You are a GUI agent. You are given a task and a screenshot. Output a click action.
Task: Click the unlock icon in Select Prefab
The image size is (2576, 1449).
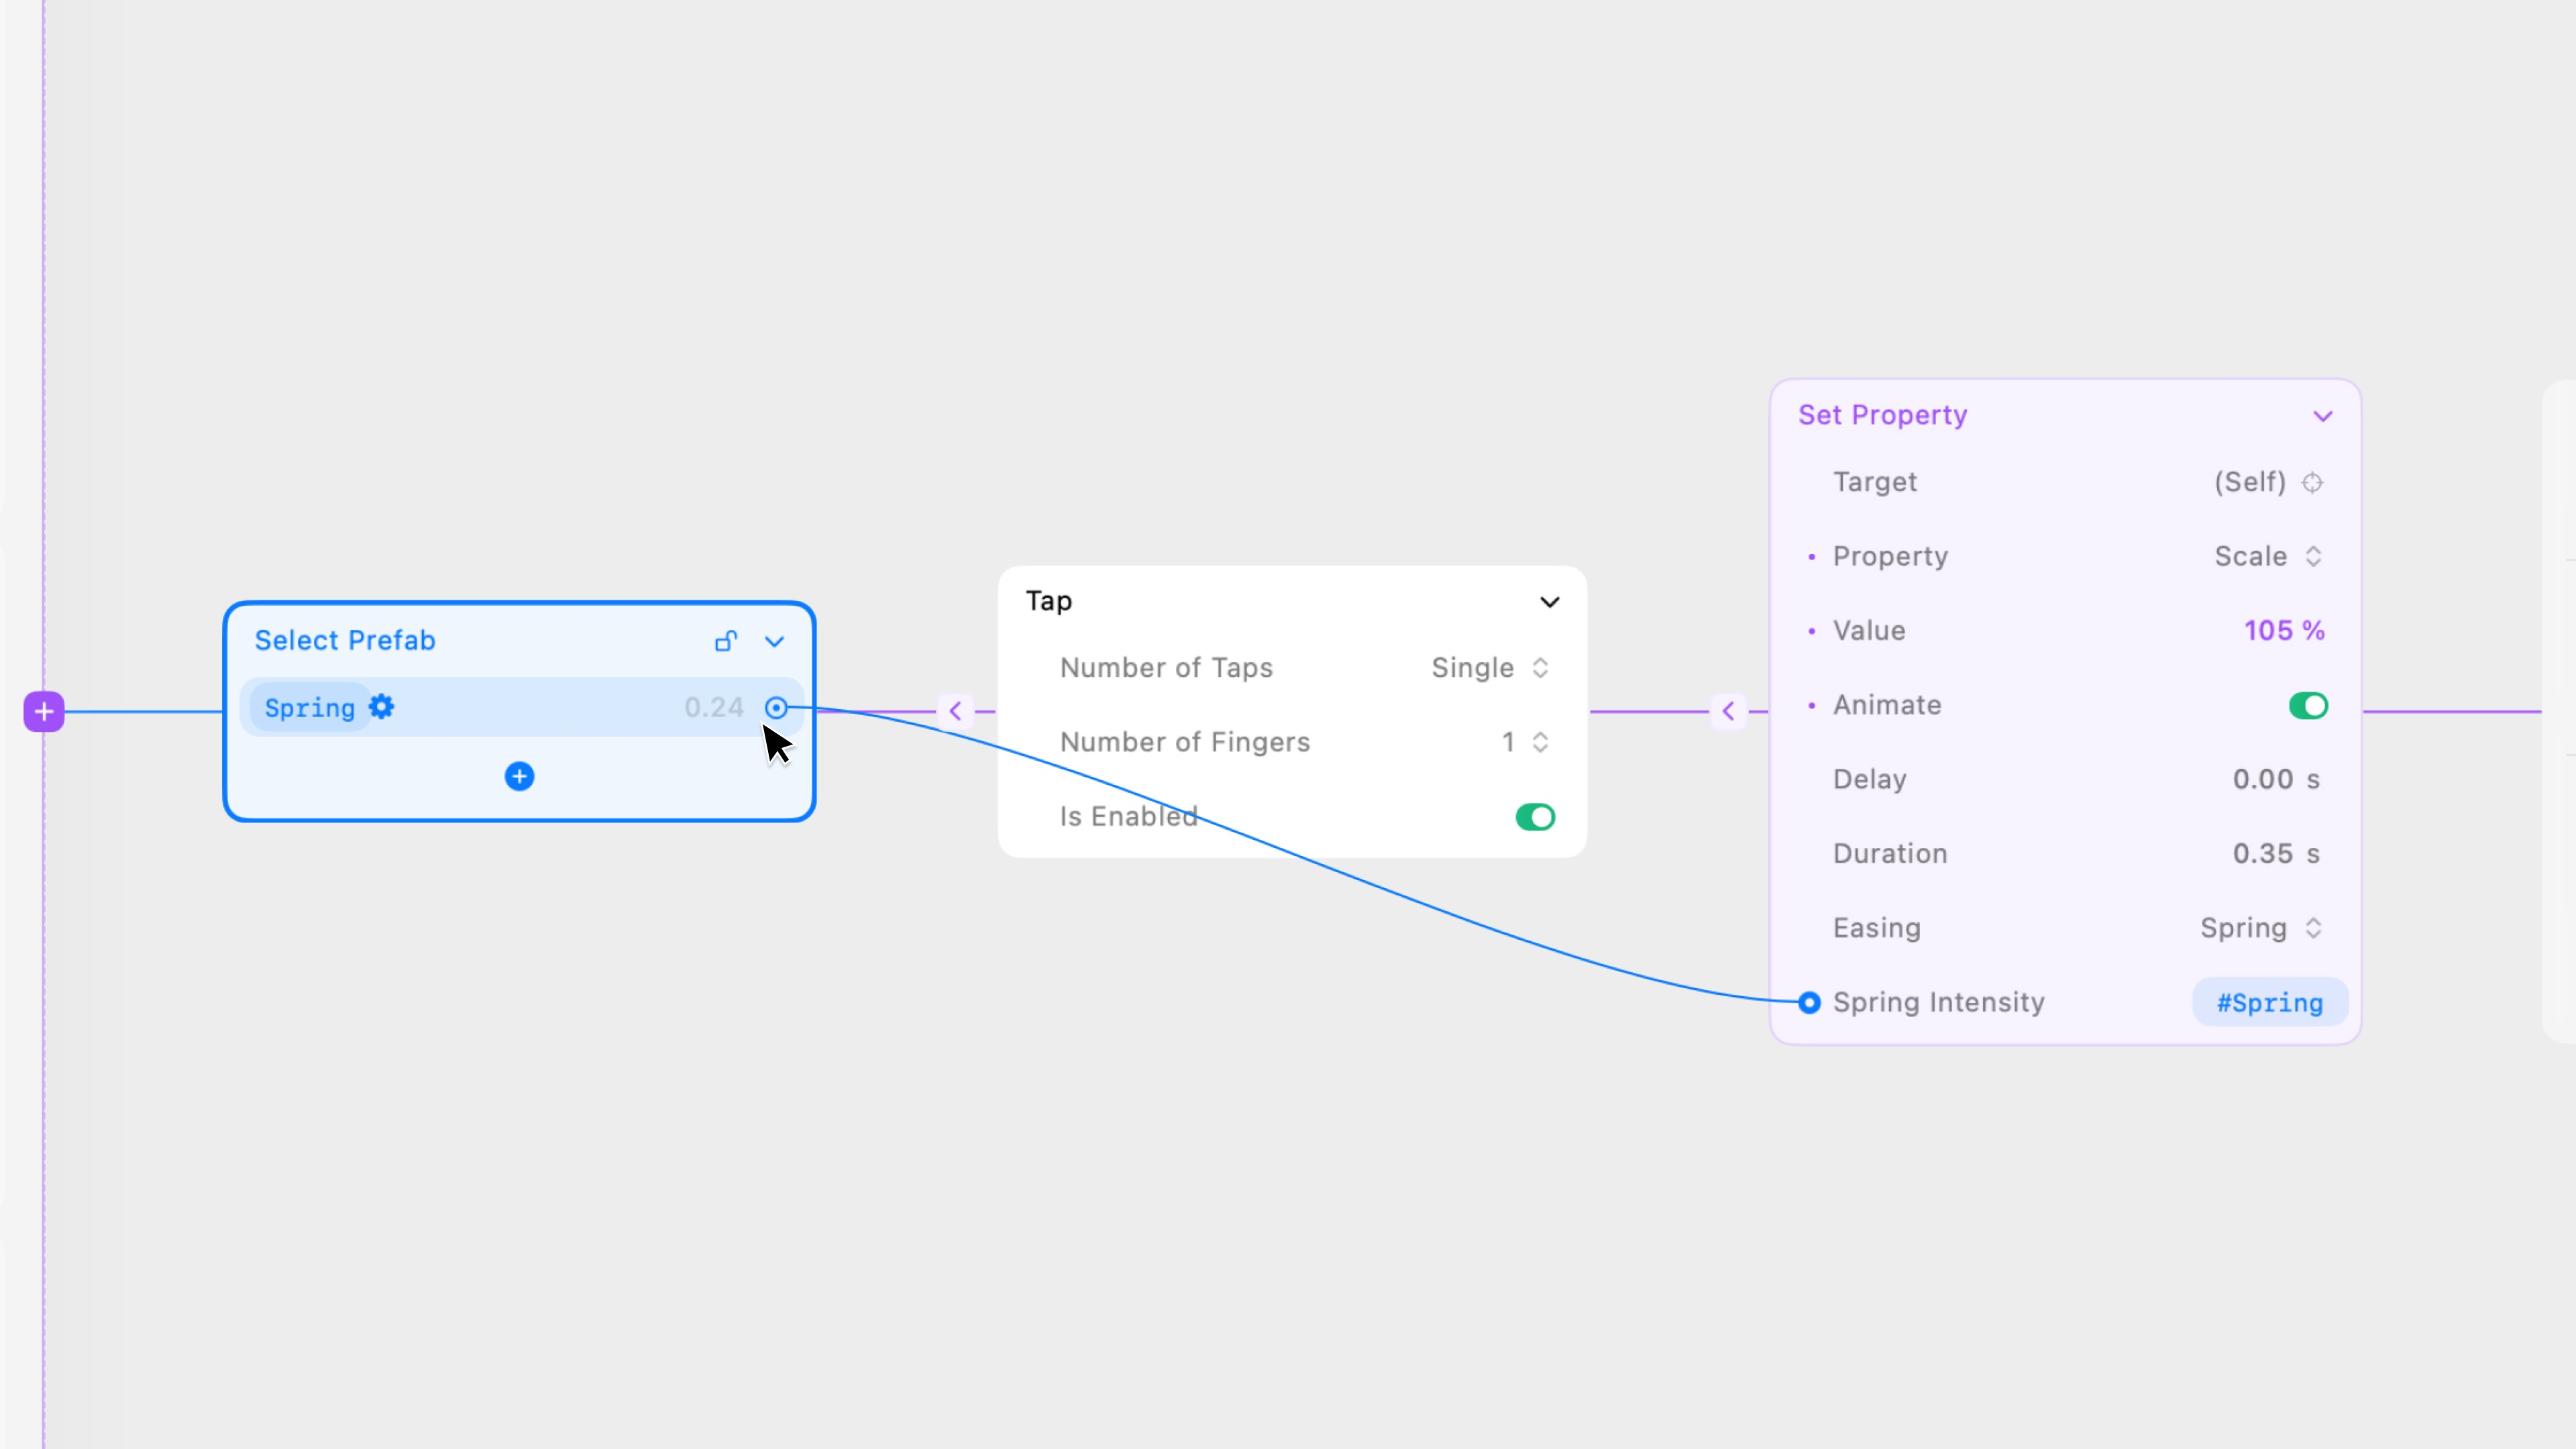(726, 640)
